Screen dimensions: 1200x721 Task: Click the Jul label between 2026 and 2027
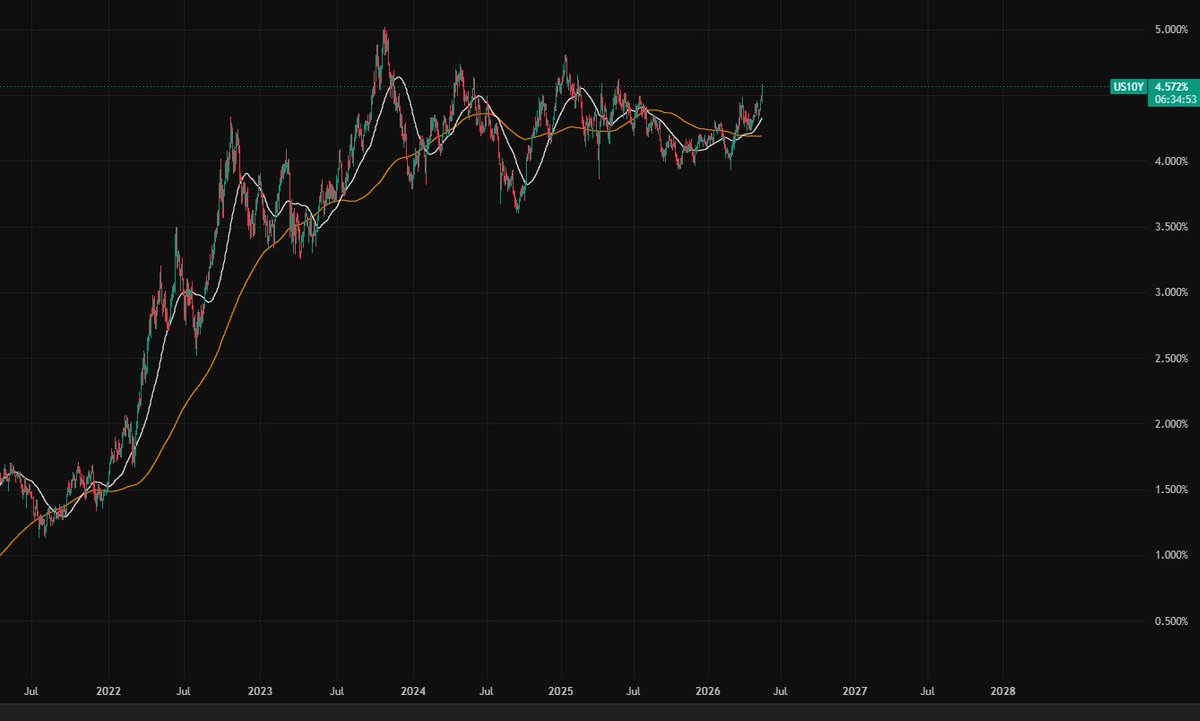click(x=781, y=690)
